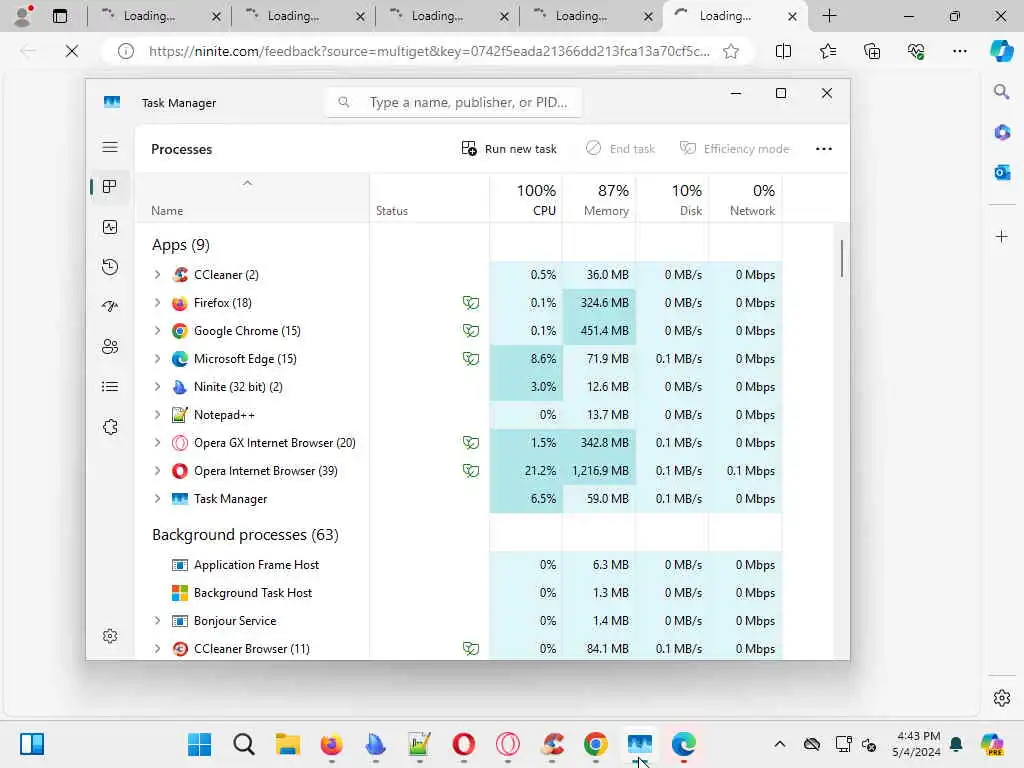Open the Details page sidebar icon
Image resolution: width=1024 pixels, height=768 pixels.
[110, 387]
